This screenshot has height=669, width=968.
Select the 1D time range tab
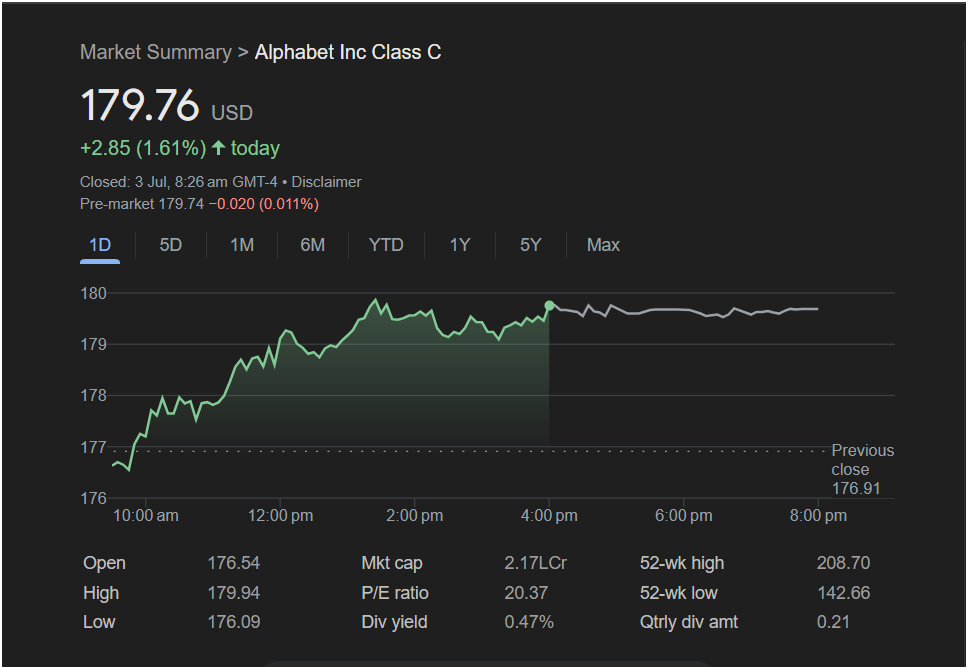tap(100, 246)
